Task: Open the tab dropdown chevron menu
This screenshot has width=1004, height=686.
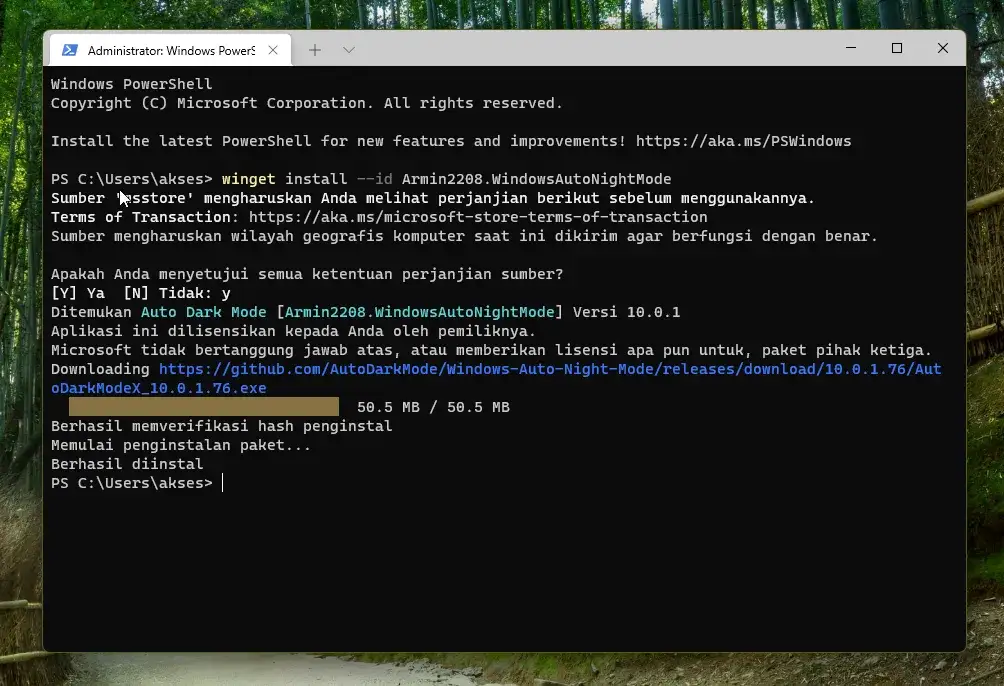Action: pyautogui.click(x=347, y=49)
